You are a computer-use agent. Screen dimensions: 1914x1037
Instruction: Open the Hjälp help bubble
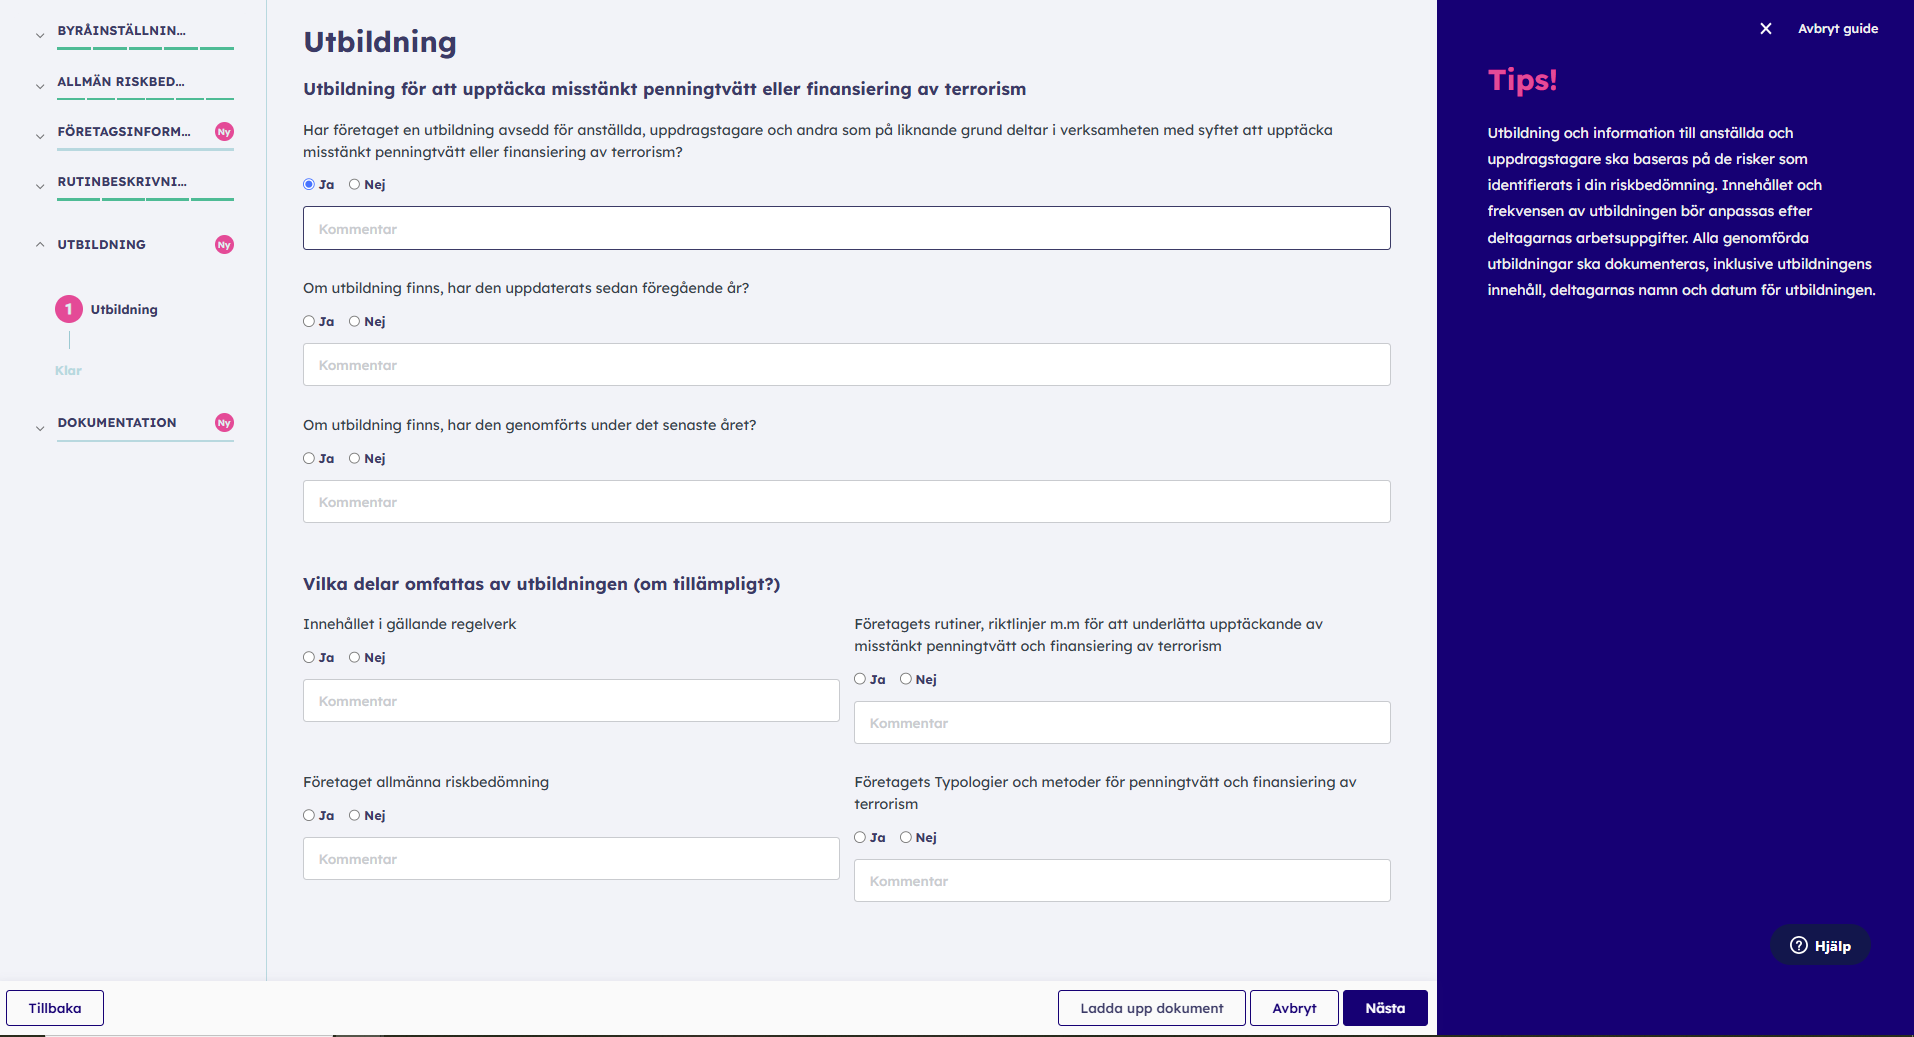coord(1820,945)
